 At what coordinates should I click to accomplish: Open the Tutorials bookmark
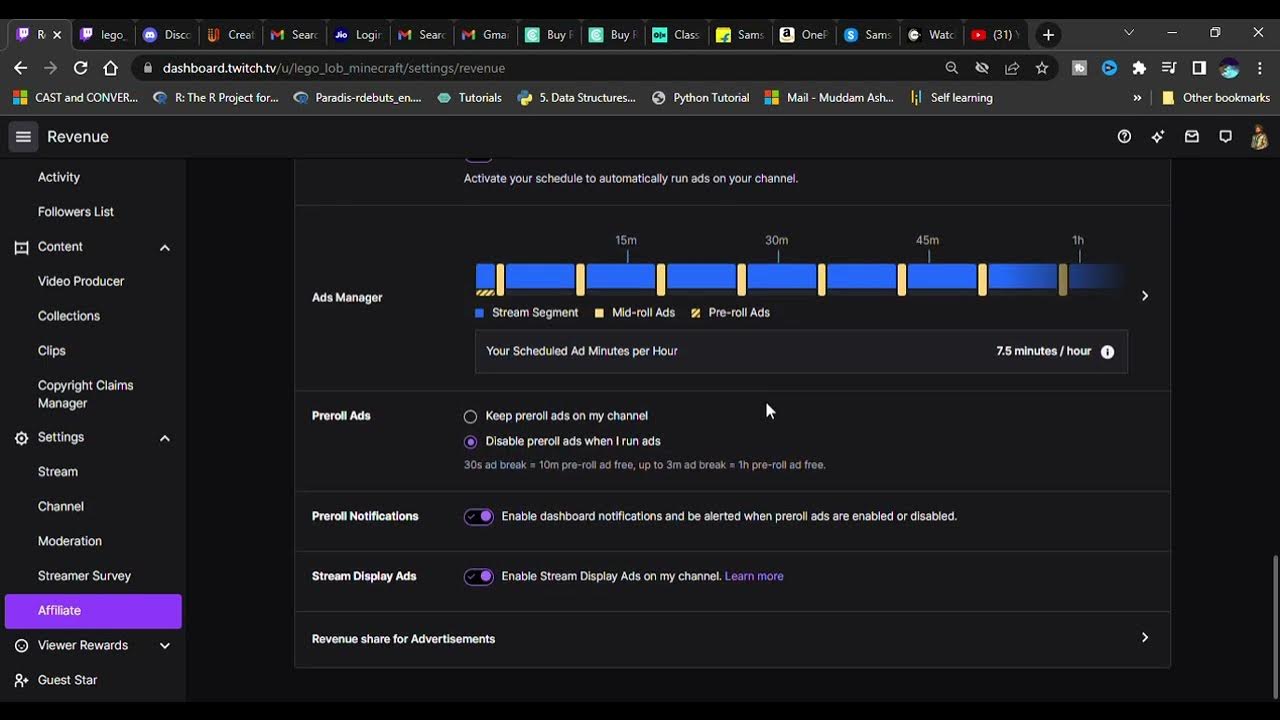pos(470,98)
